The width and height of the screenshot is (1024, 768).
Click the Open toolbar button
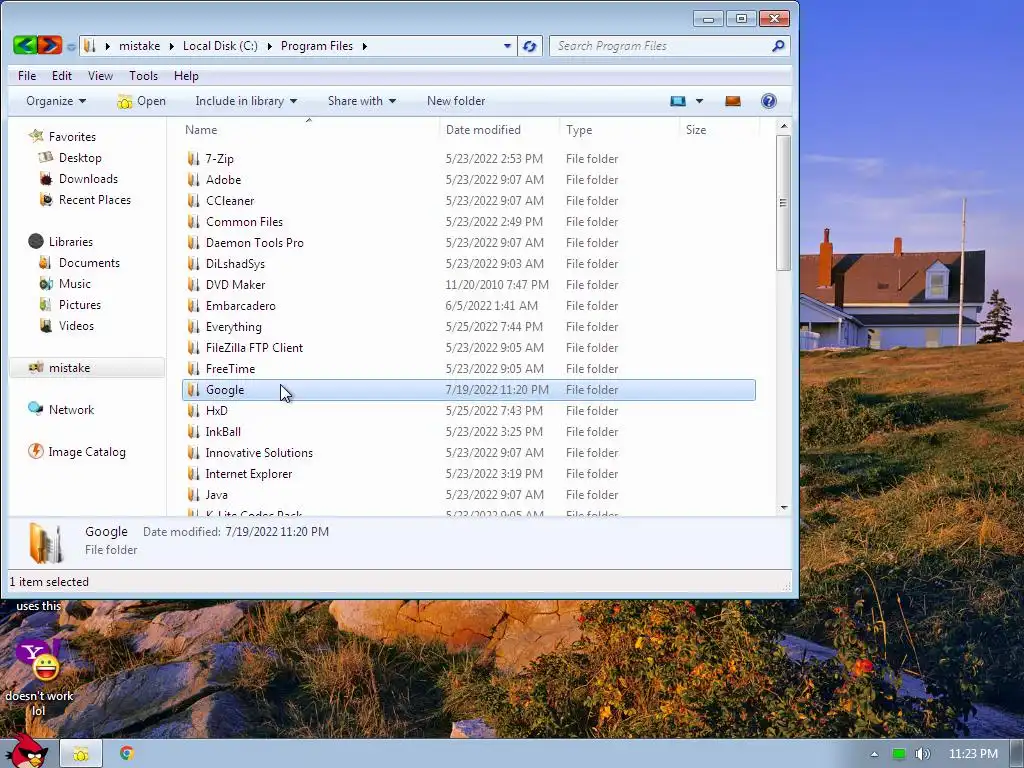pos(142,101)
